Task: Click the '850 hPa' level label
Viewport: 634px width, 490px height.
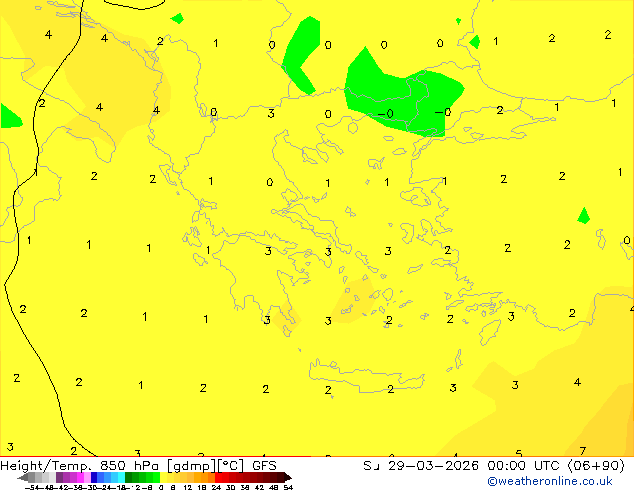Action: pos(131,466)
